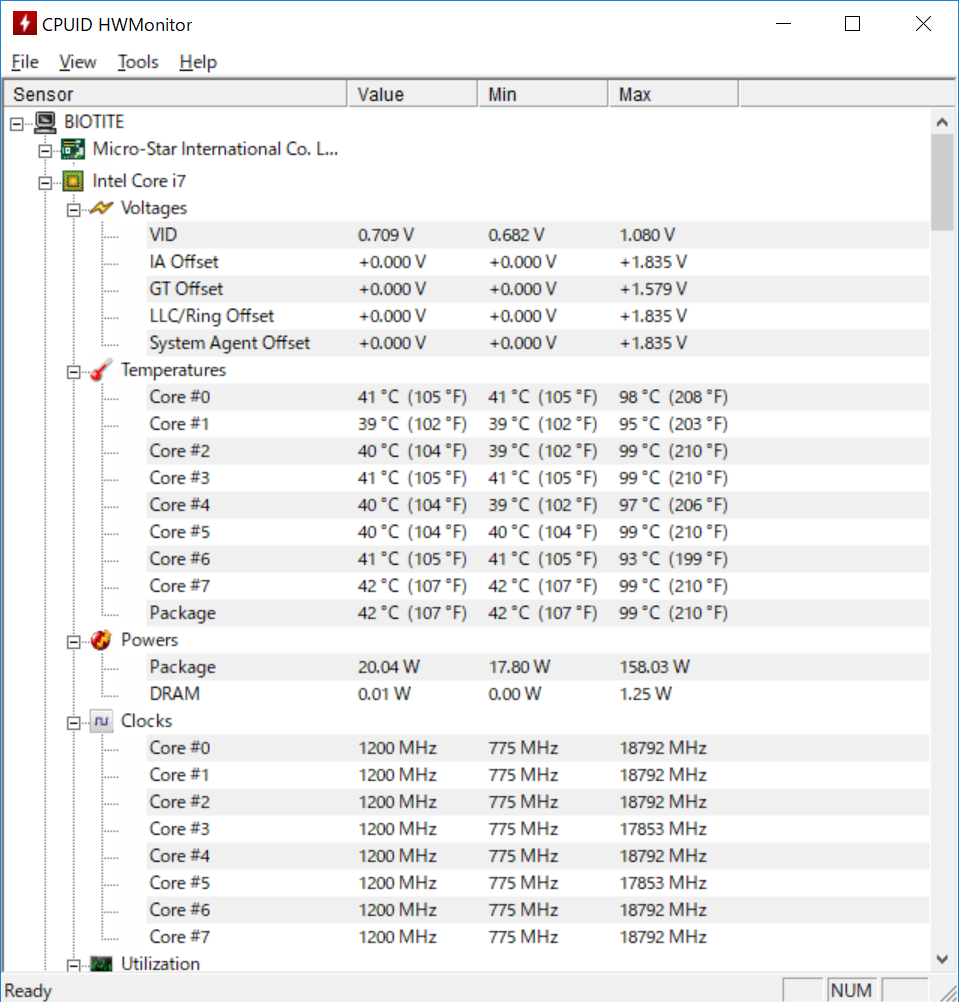Image resolution: width=959 pixels, height=1002 pixels.
Task: Click the Utilization graph icon
Action: [101, 964]
